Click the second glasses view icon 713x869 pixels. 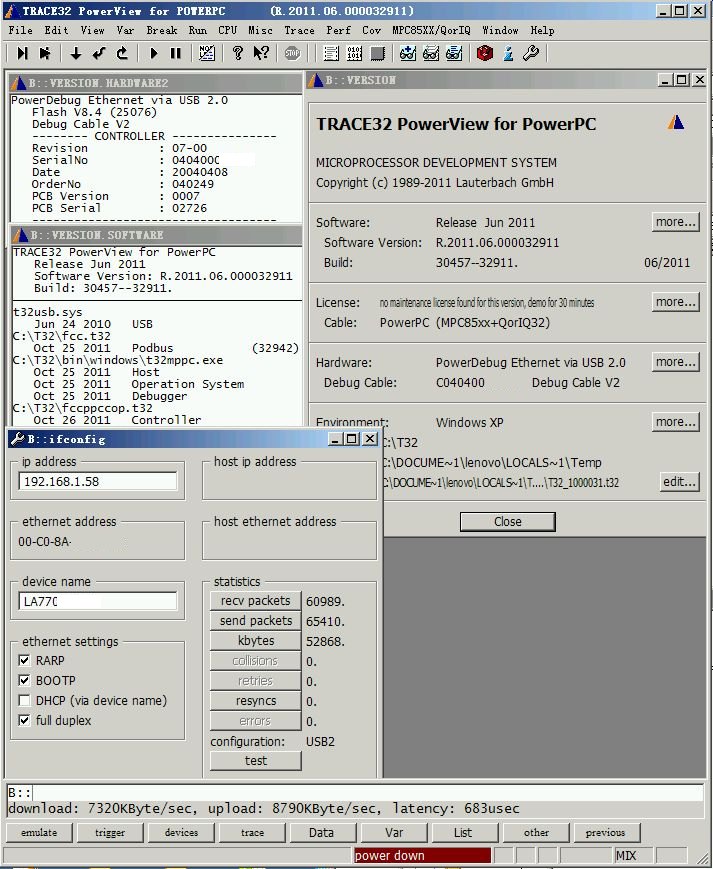pos(431,53)
